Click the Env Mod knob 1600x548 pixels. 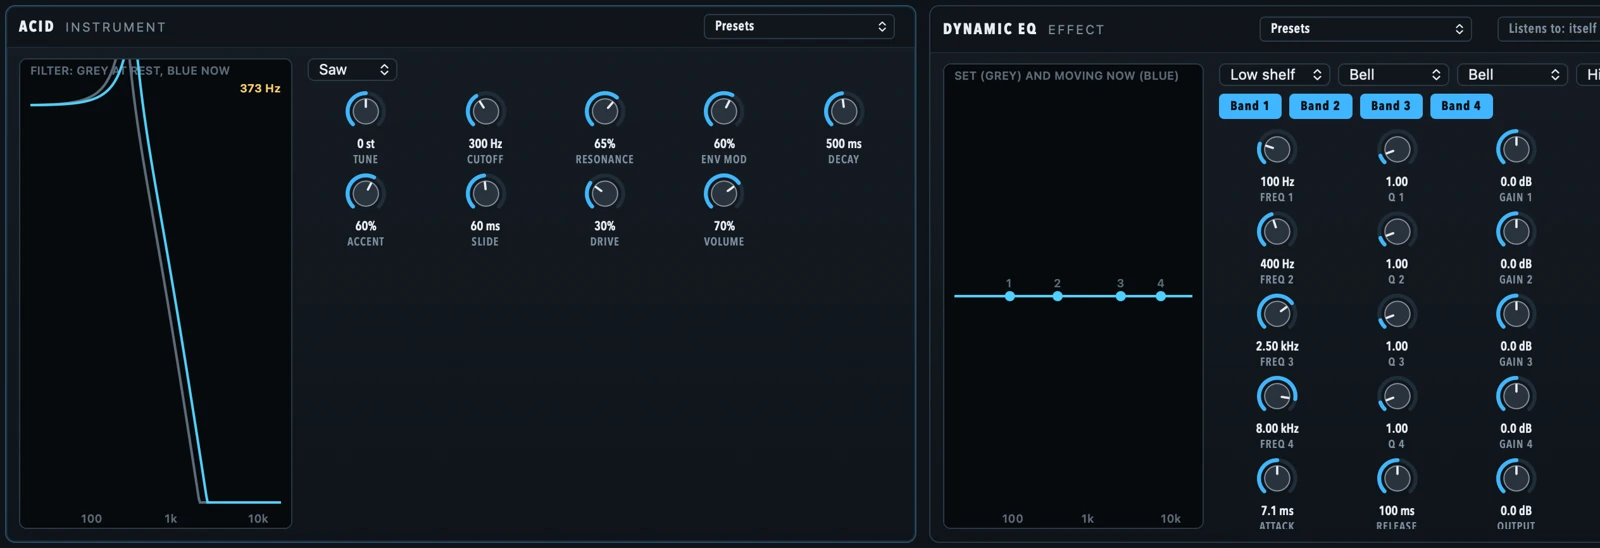click(724, 111)
